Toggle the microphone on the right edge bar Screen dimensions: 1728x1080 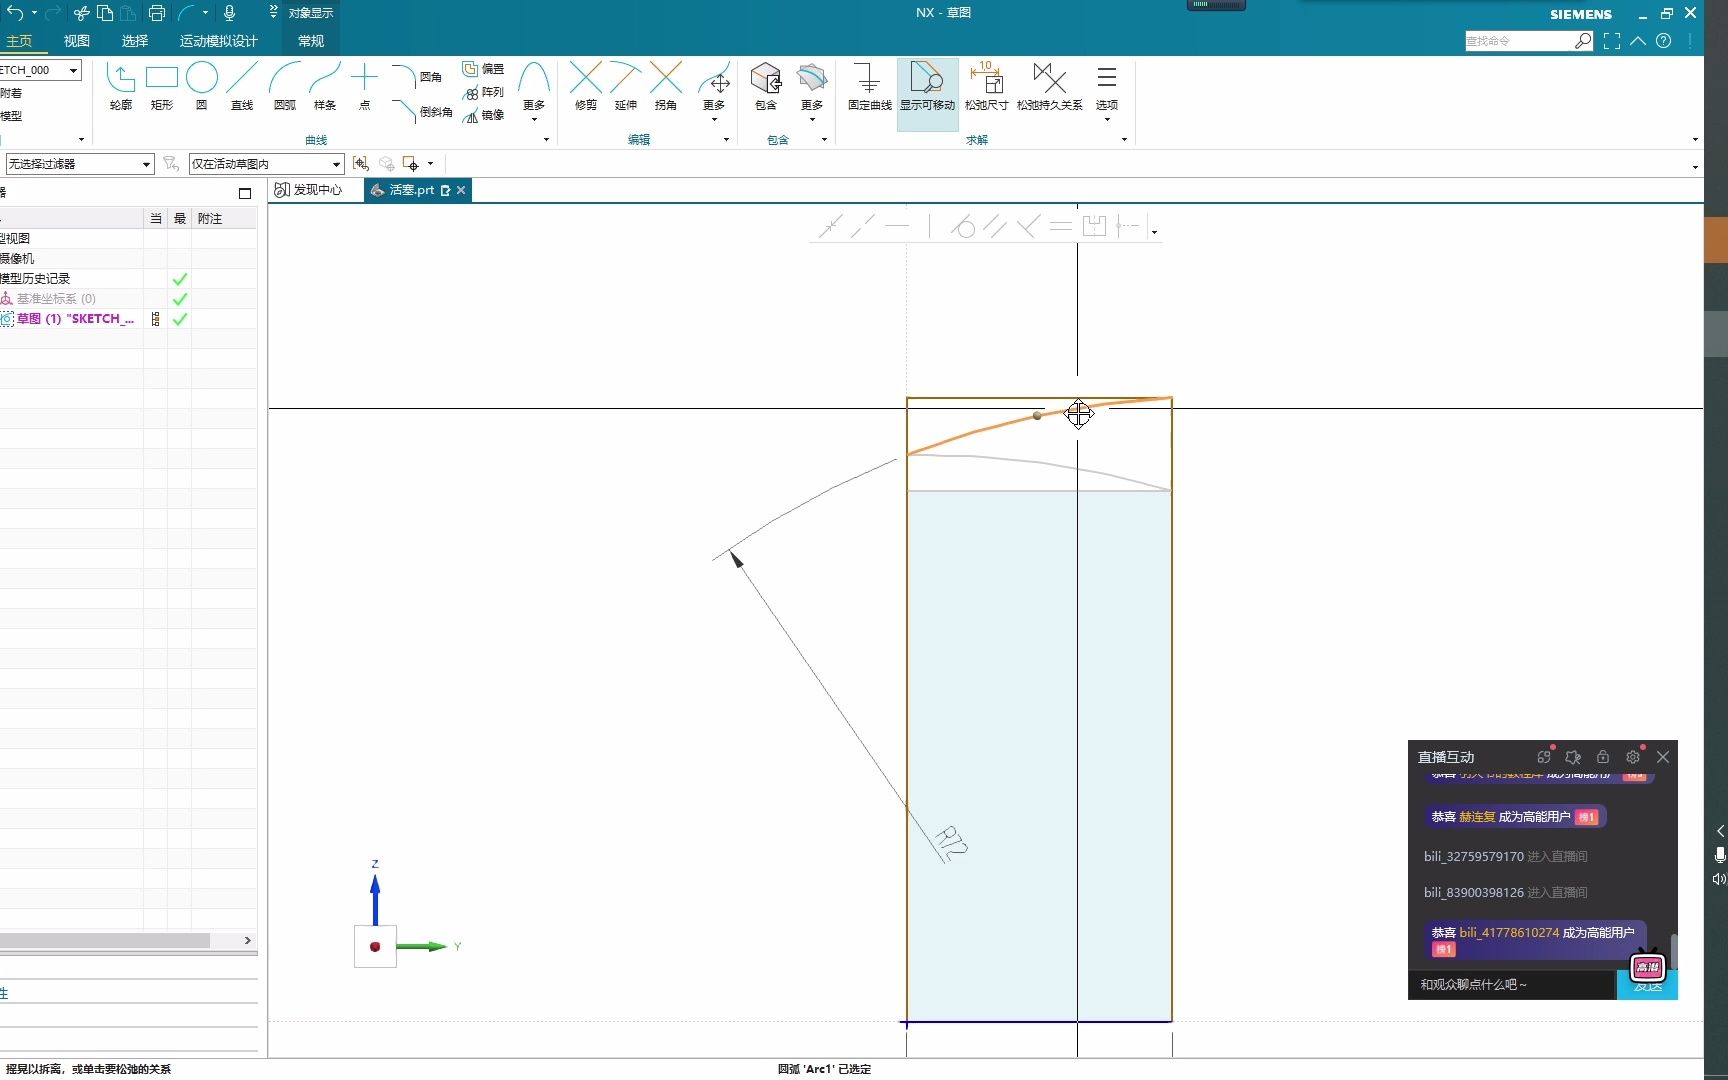(x=1720, y=855)
